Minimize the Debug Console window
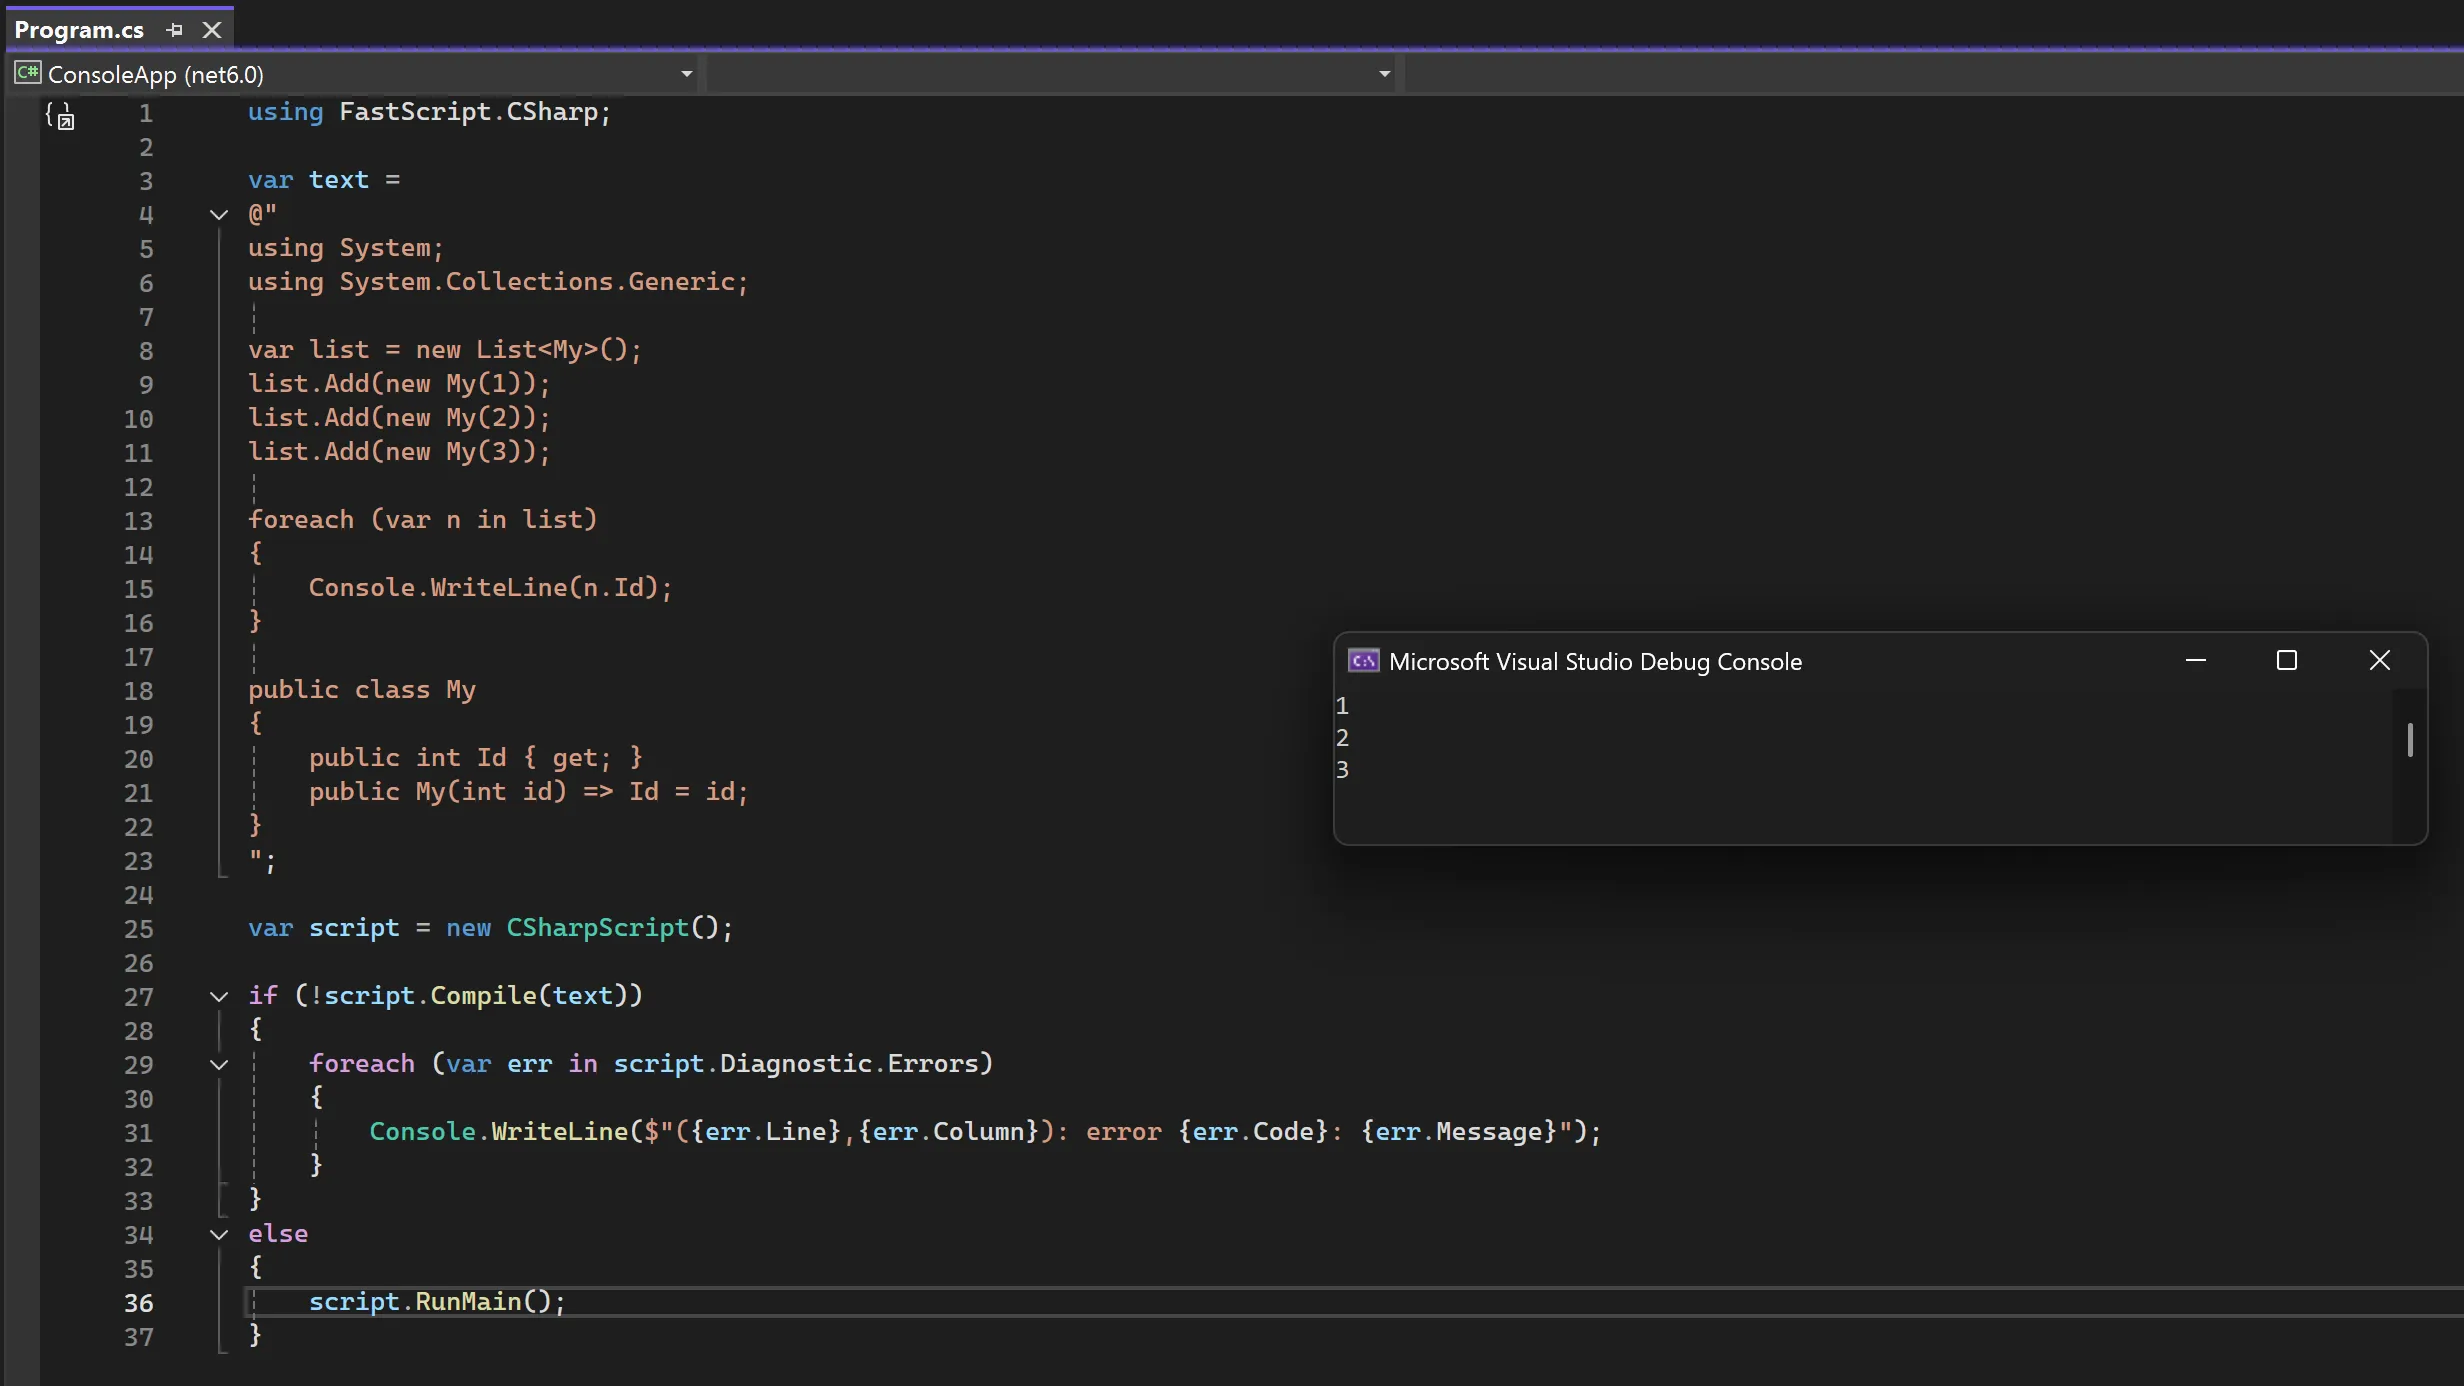The image size is (2464, 1386). (x=2196, y=661)
